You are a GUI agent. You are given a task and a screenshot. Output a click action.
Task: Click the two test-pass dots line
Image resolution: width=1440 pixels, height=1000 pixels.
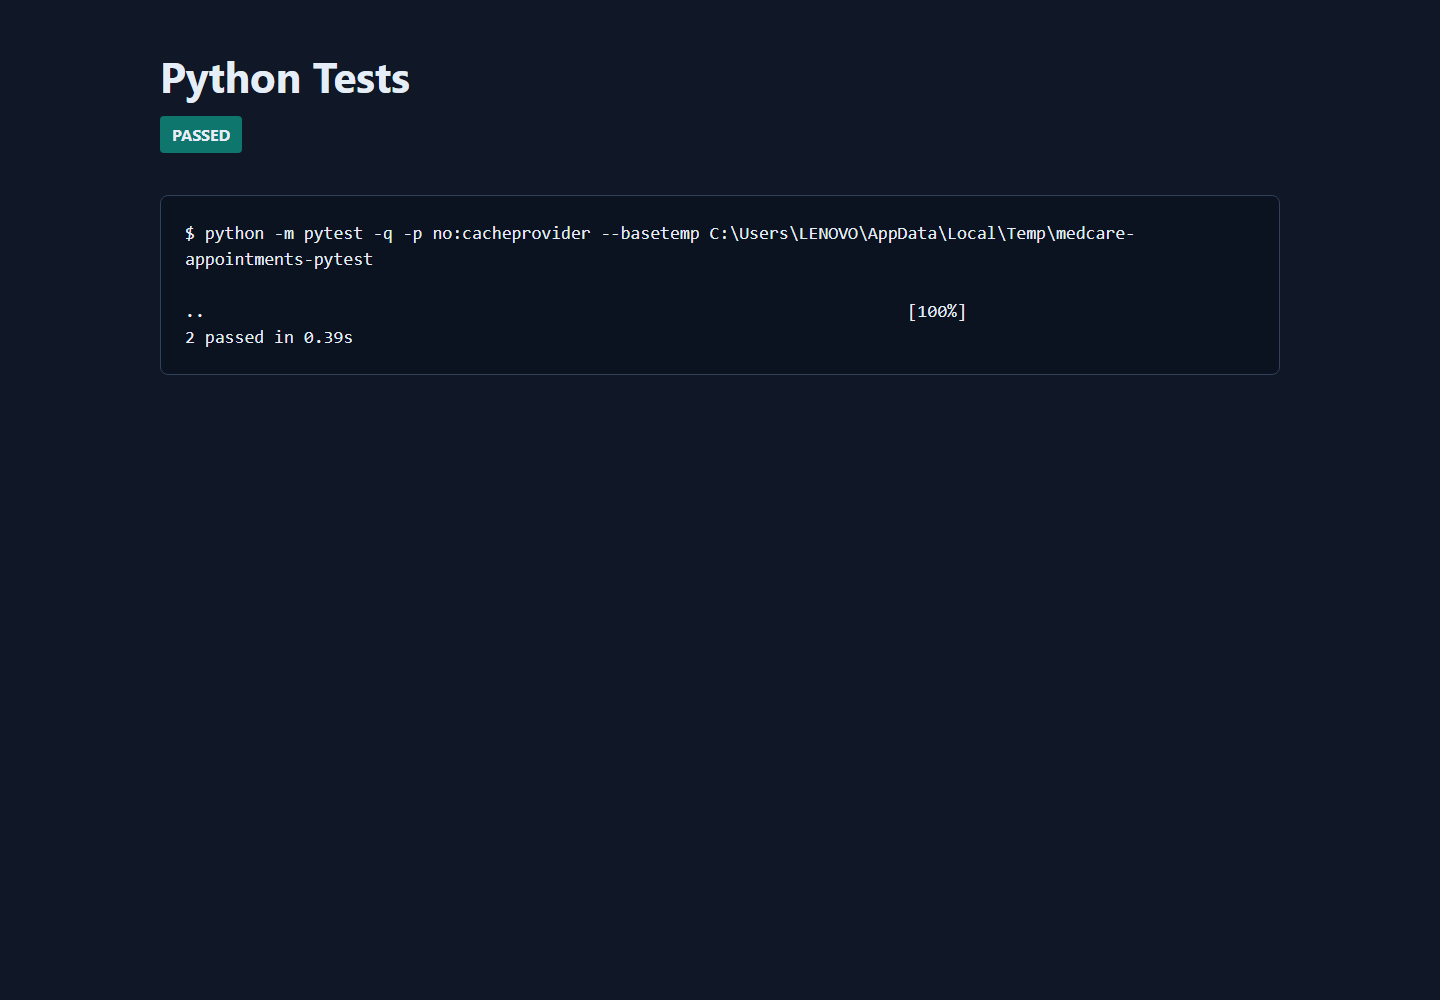pos(195,313)
